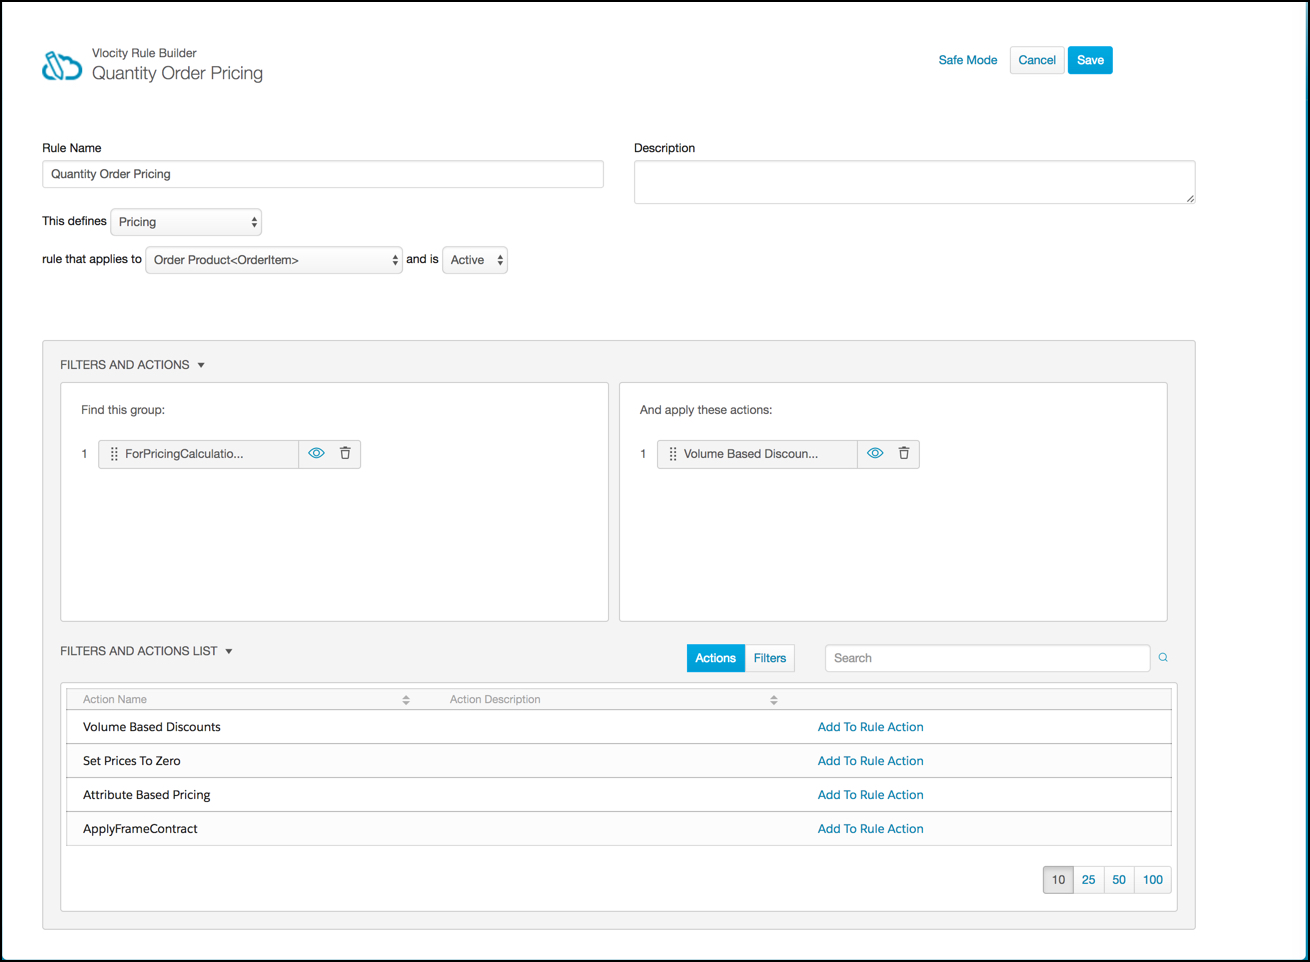Delete the Volume Based Discoun action via trash icon
The height and width of the screenshot is (962, 1310).
(x=904, y=453)
